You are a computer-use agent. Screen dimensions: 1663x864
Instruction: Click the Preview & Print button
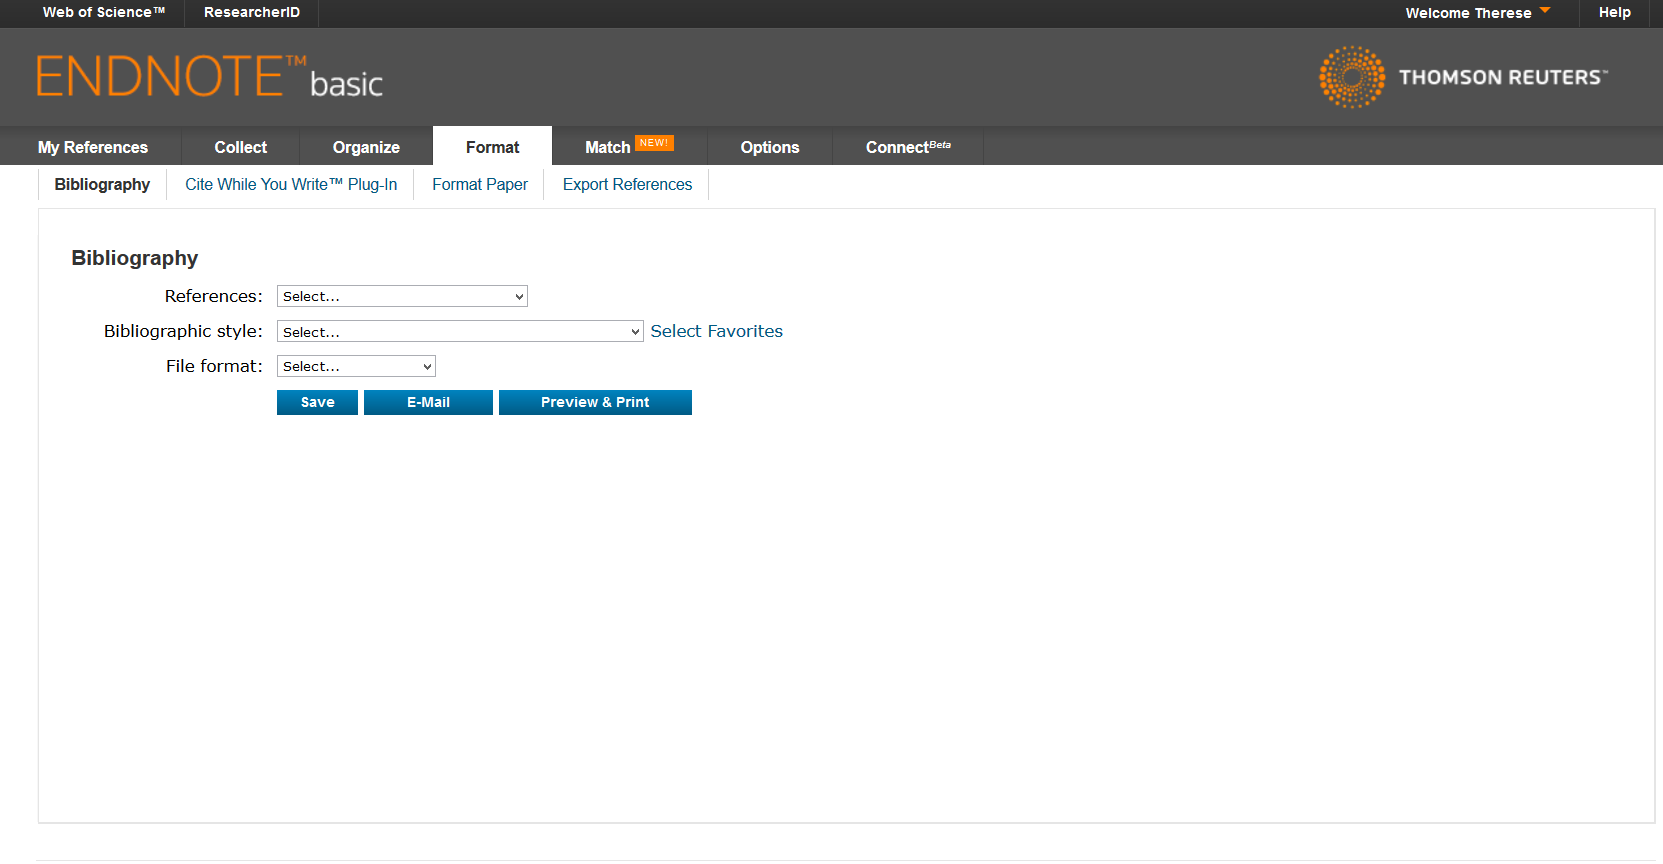click(595, 402)
